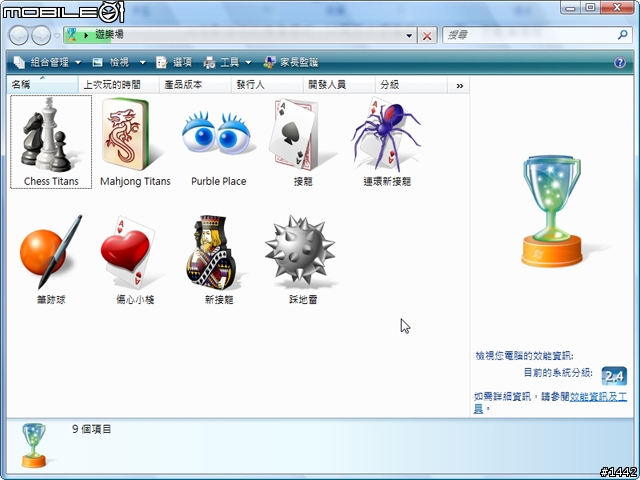Show more columns with the chevron
Screen dimensions: 640x480
pos(460,85)
